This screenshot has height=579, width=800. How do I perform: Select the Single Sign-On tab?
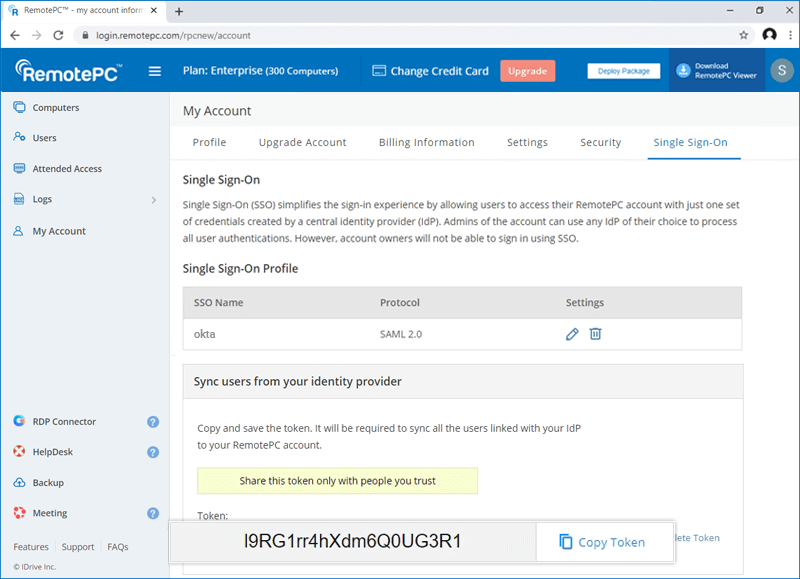(x=690, y=142)
